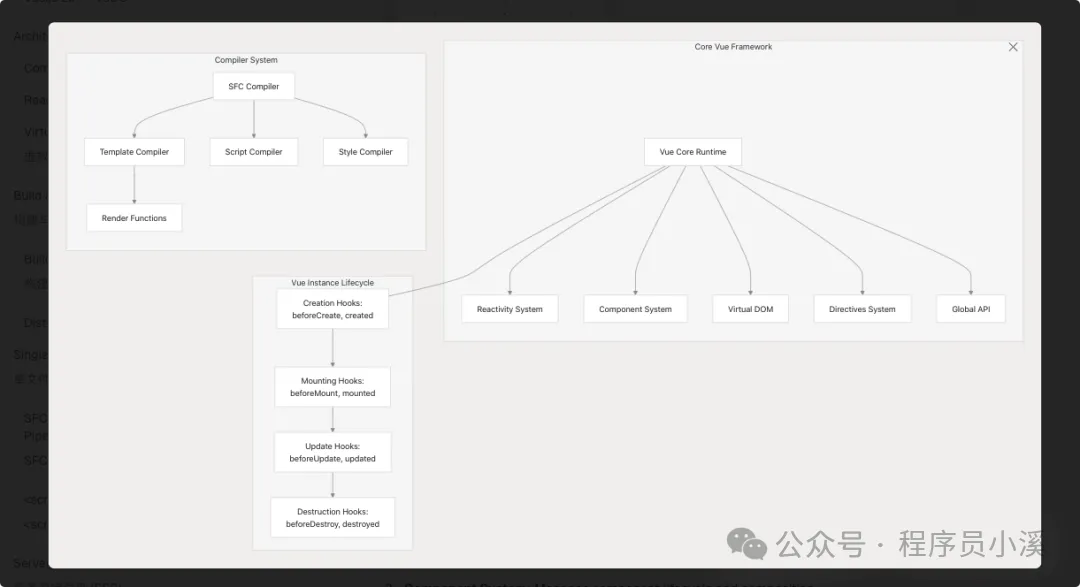The height and width of the screenshot is (587, 1080).
Task: Click the Style Compiler node
Action: 365,152
